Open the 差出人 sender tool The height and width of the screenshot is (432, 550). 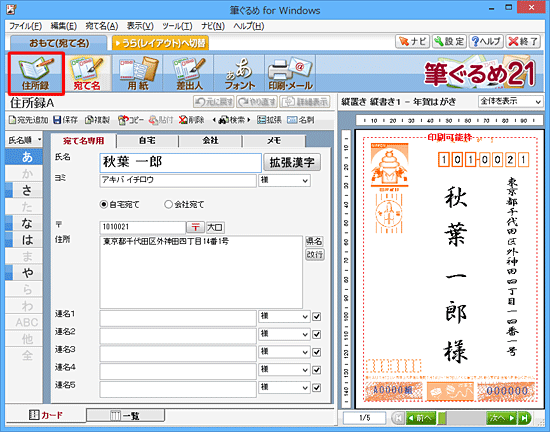tap(189, 74)
